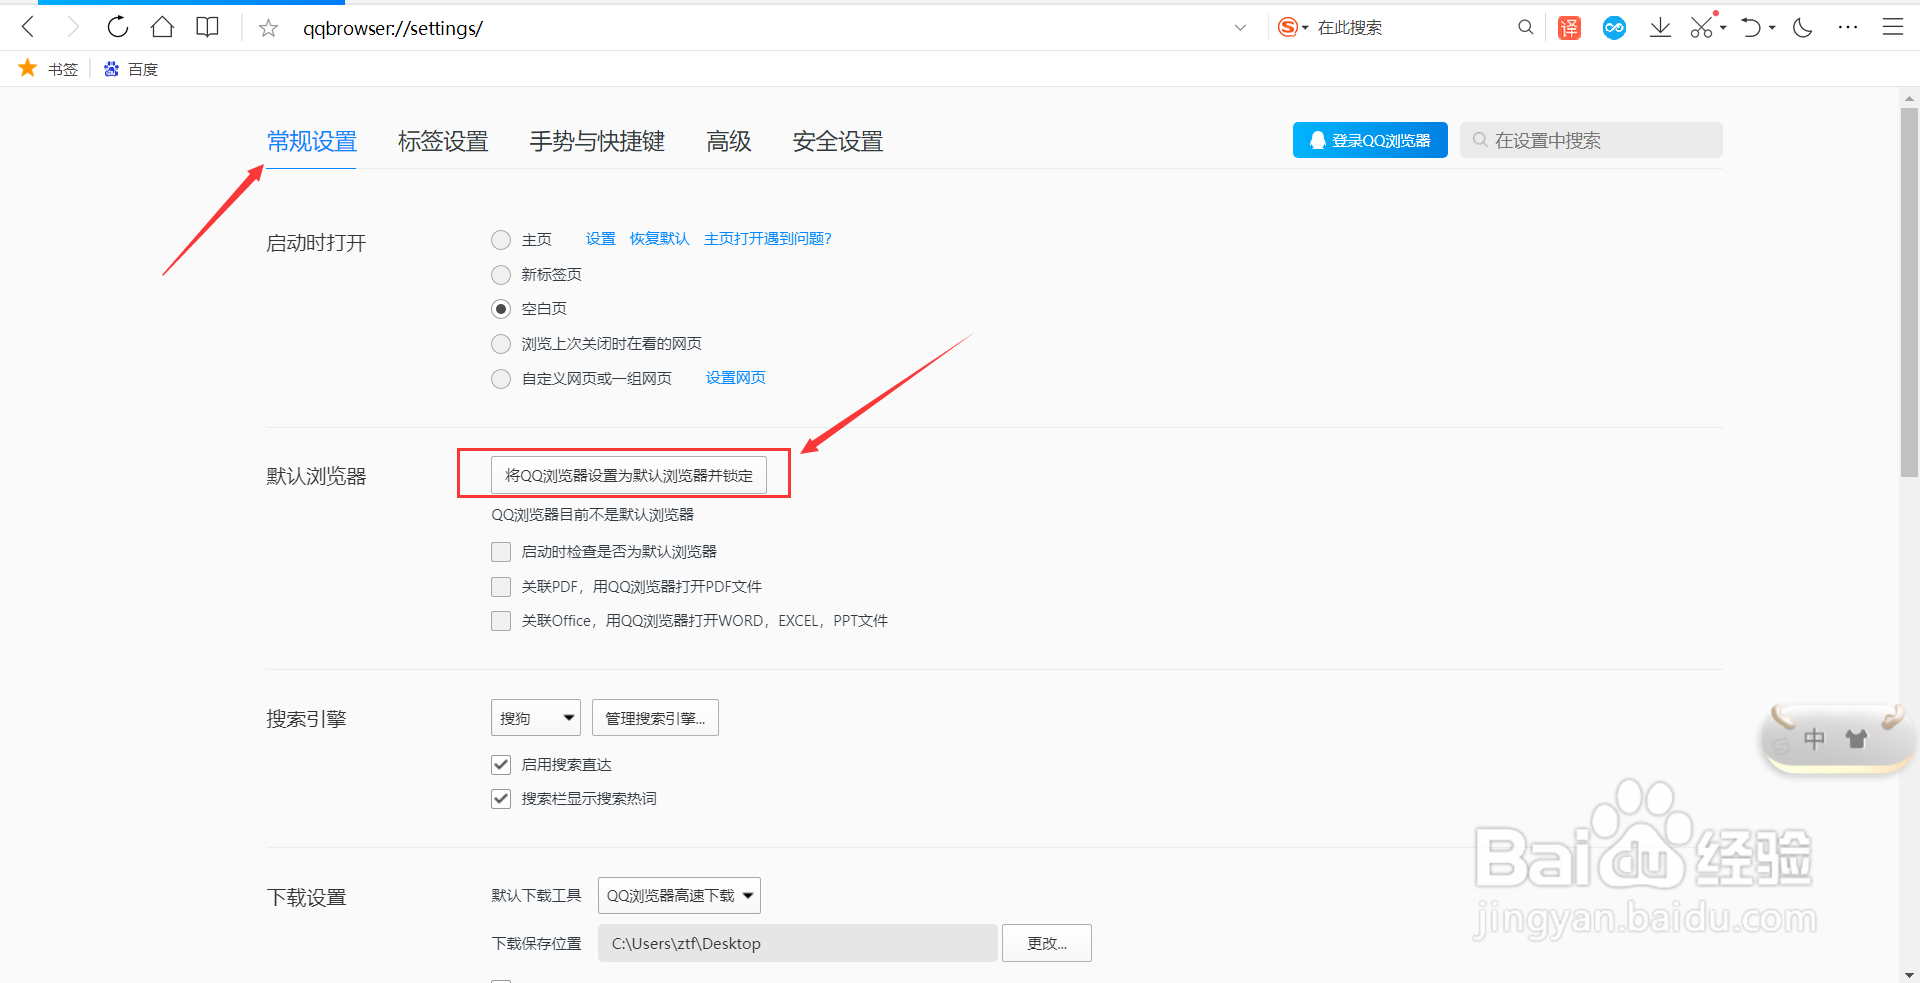Click scrollbar down arrow
Viewport: 1920px width, 983px height.
point(1909,974)
